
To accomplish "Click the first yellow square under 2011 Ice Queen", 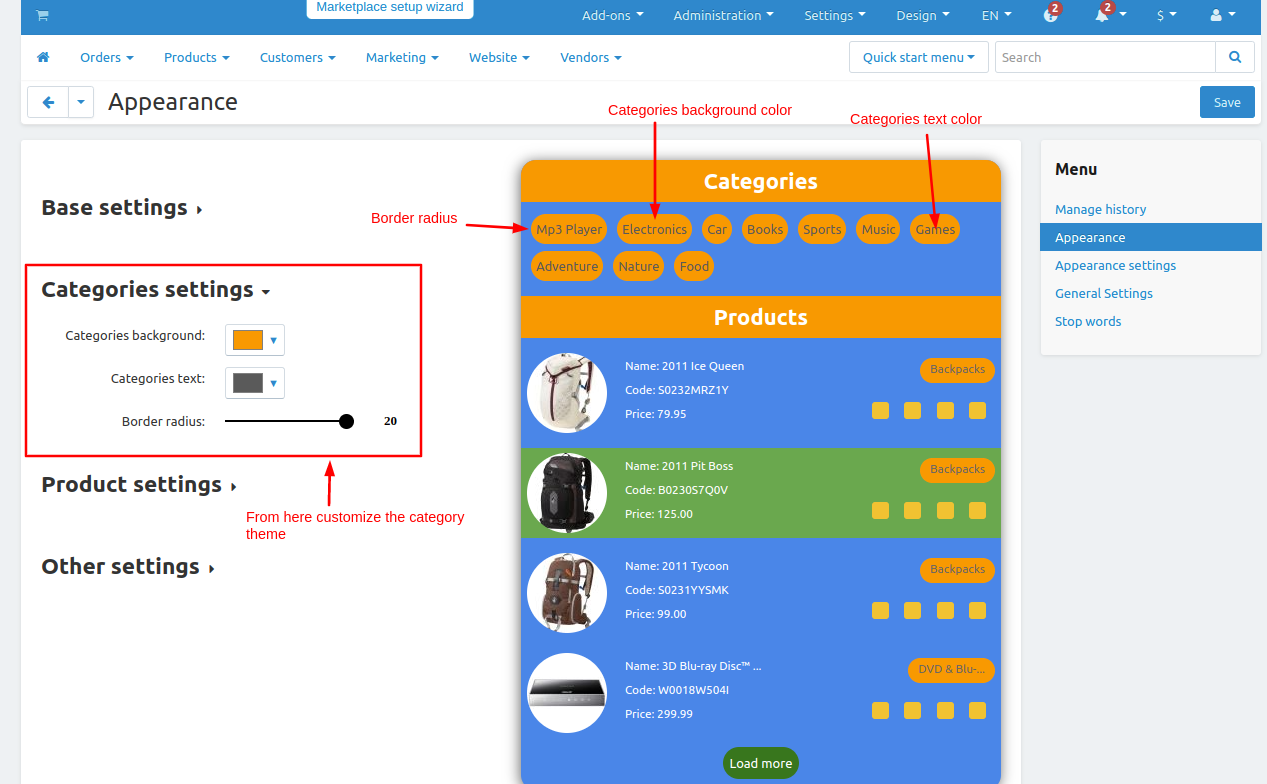I will point(880,411).
